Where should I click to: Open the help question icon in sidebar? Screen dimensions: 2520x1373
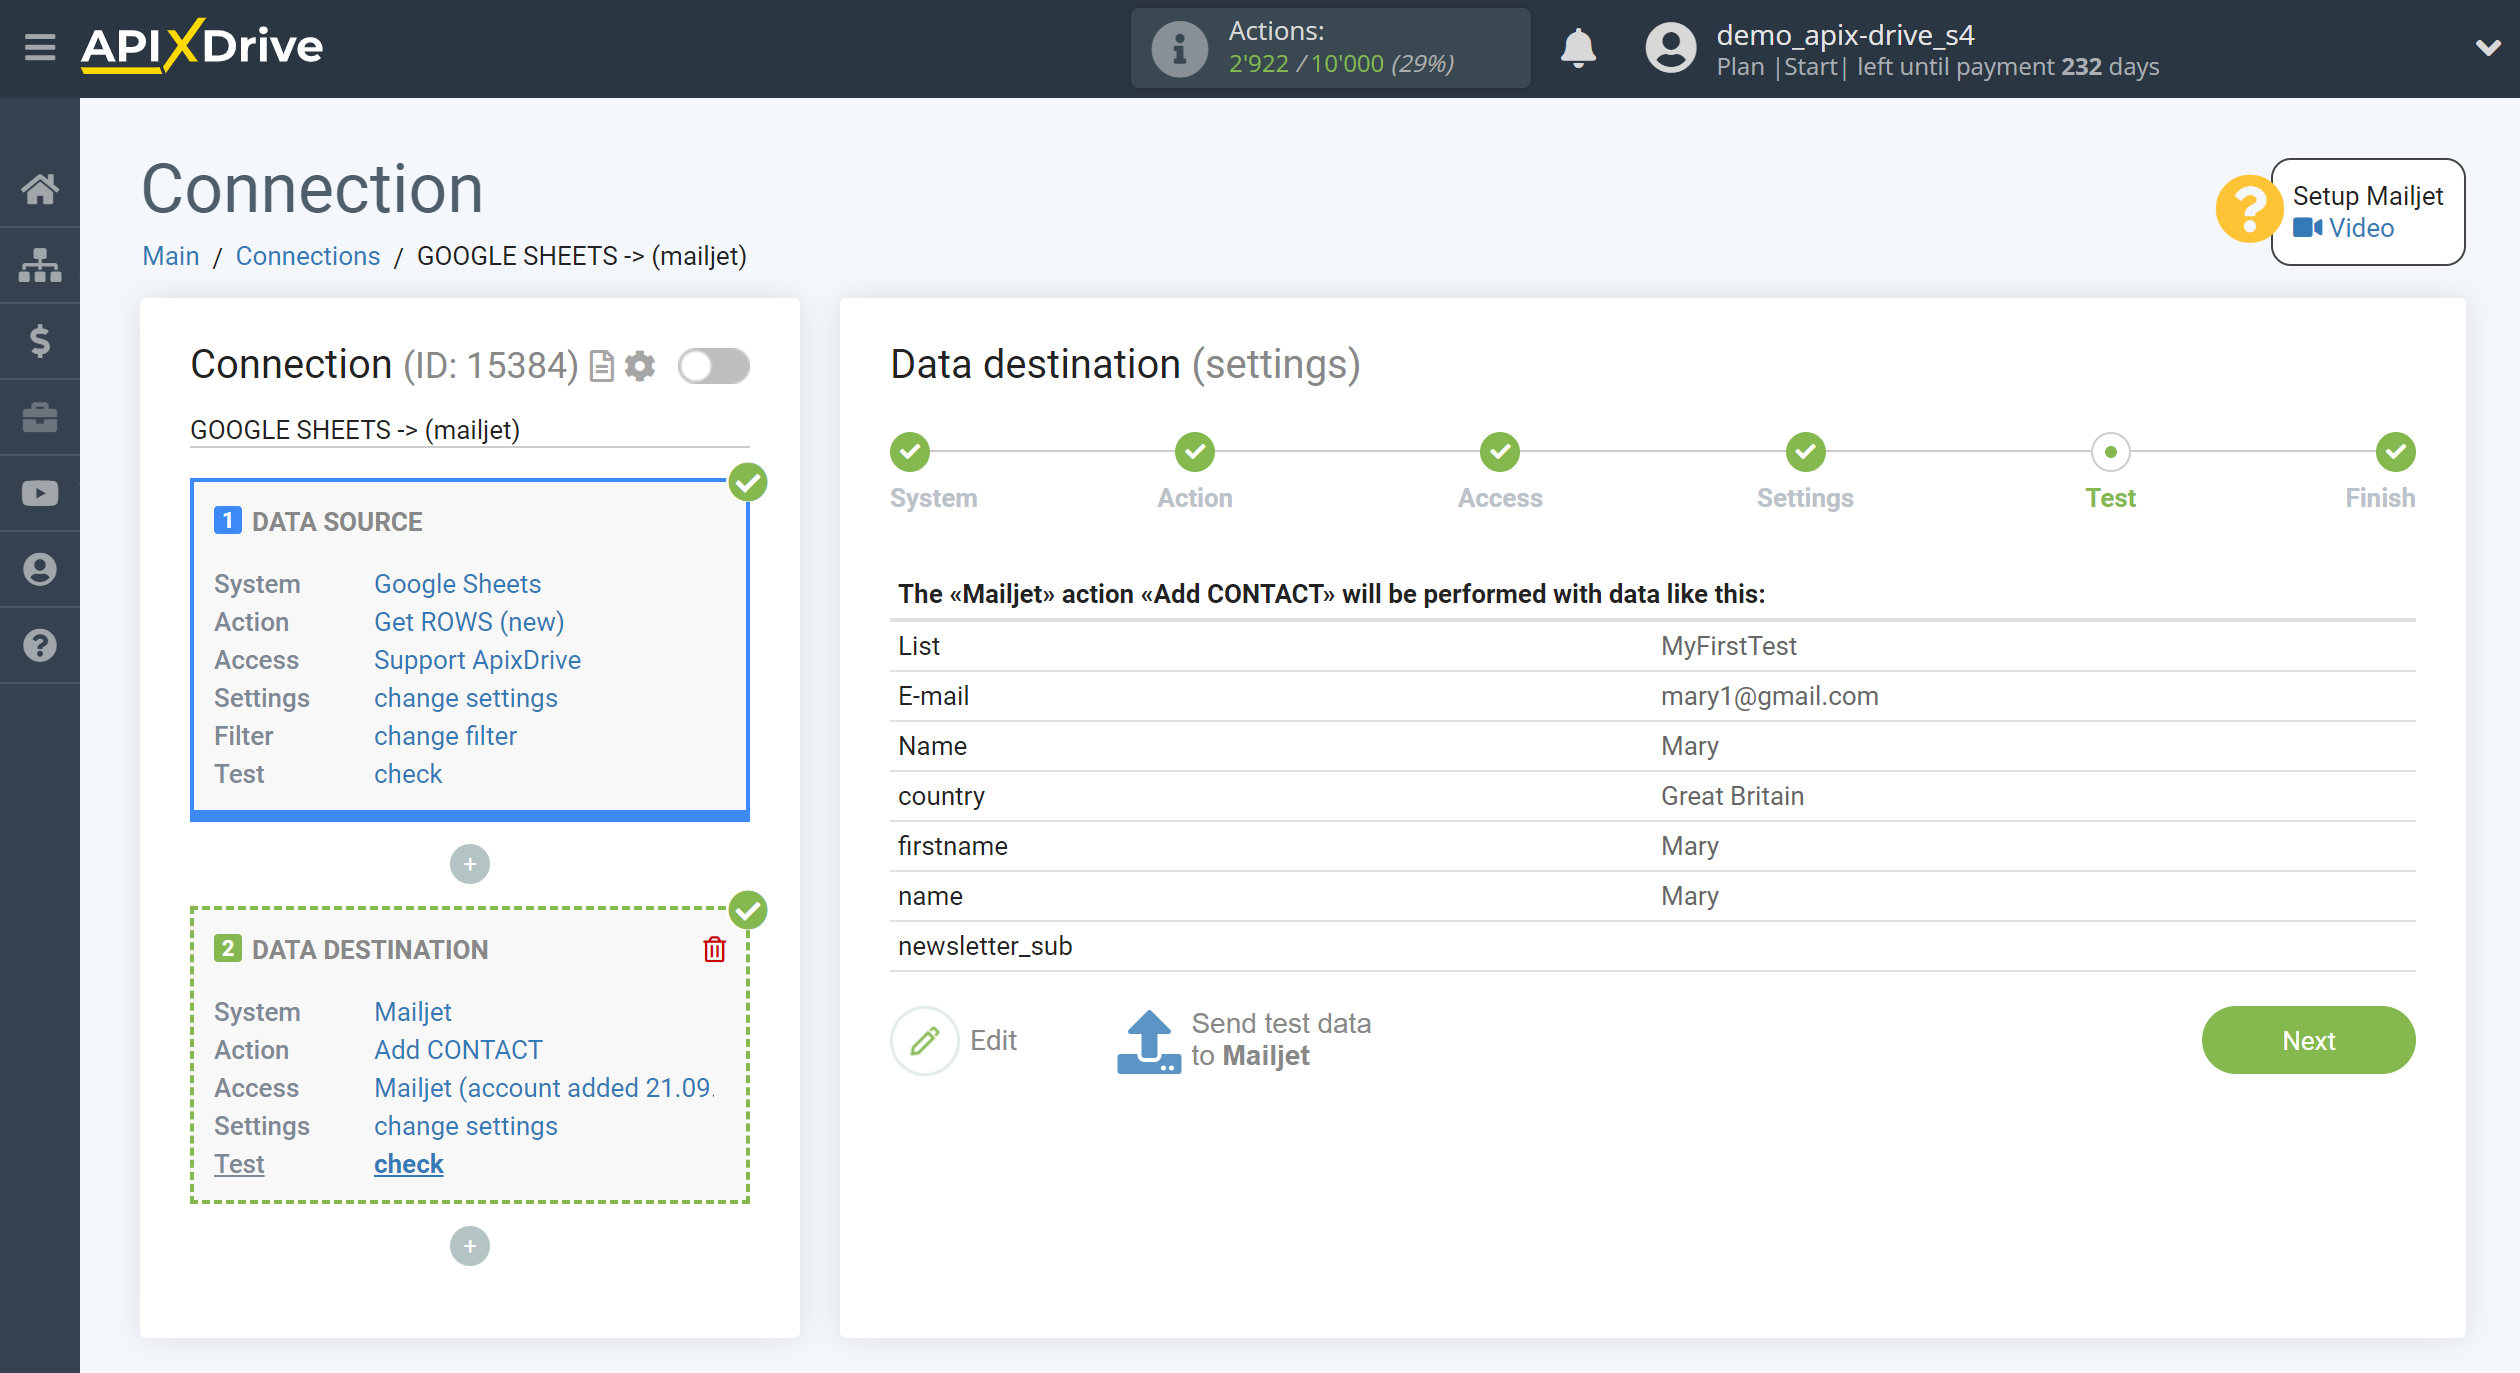pyautogui.click(x=40, y=645)
